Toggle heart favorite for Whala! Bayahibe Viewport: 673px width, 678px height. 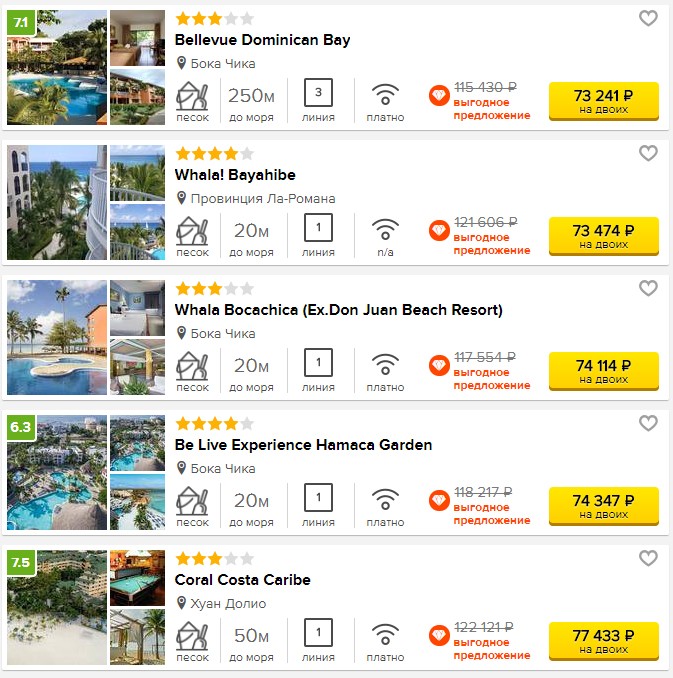coord(648,153)
